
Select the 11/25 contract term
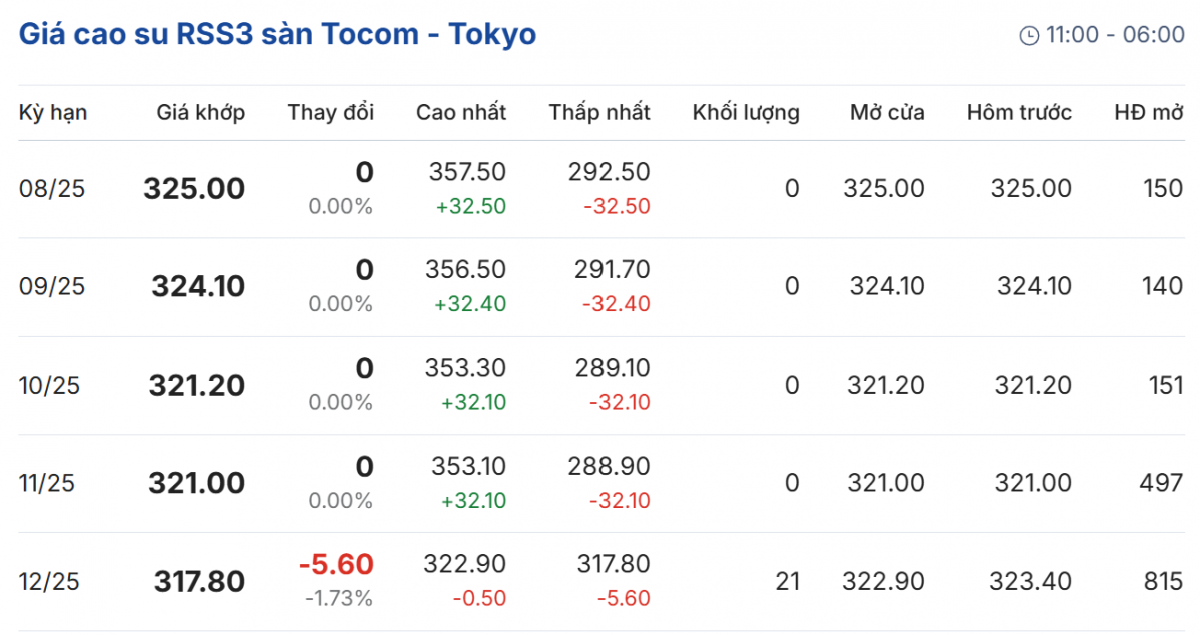pos(46,483)
